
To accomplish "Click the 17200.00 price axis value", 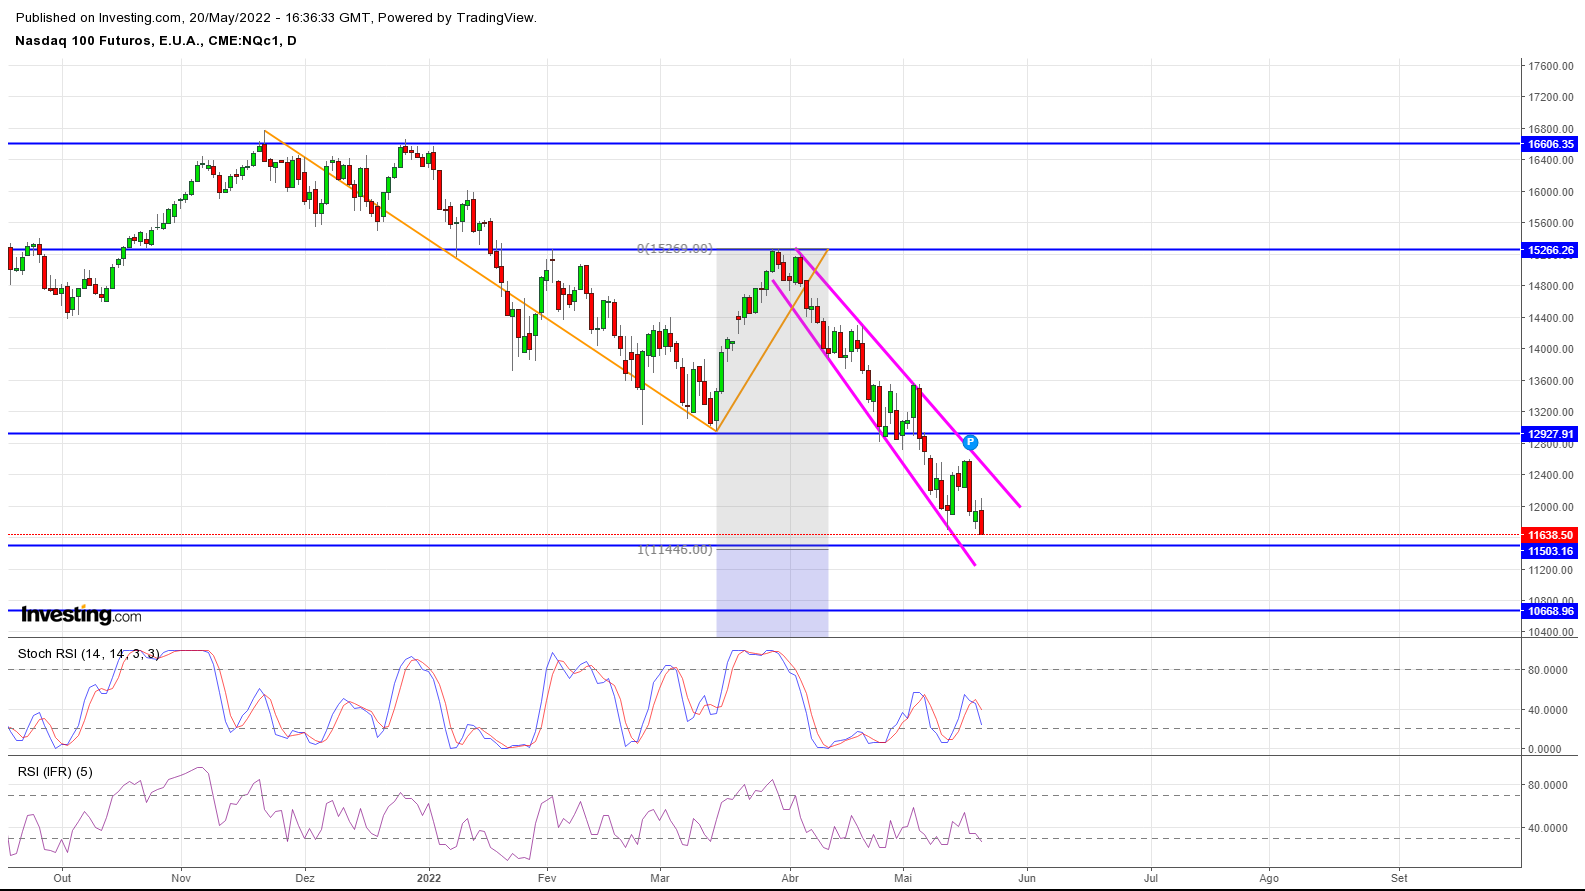I will 1551,97.
